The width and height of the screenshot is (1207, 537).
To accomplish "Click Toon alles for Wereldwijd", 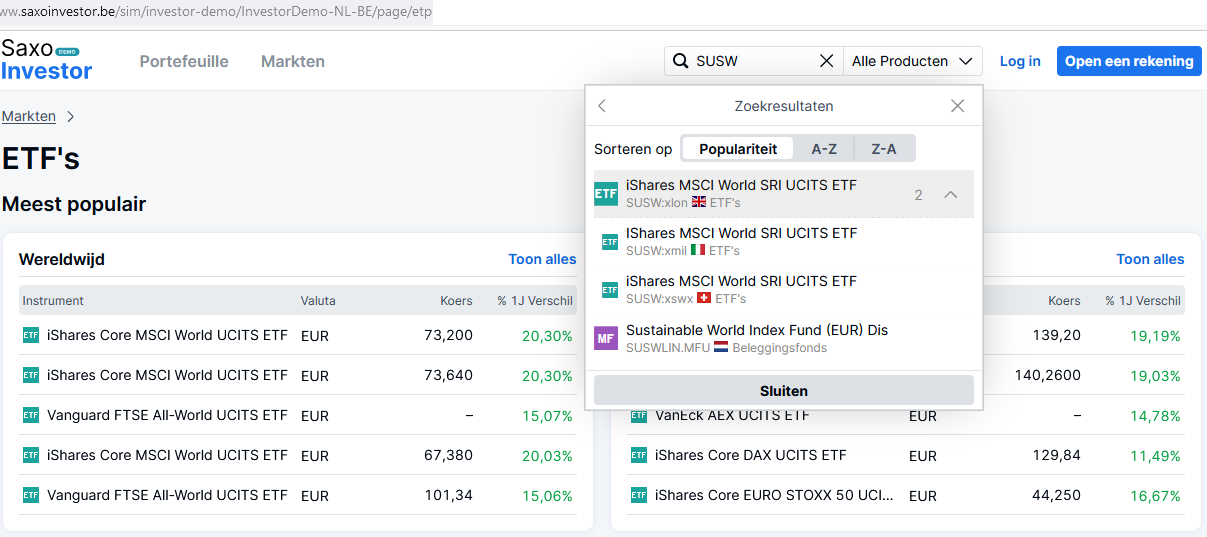I will (x=542, y=259).
